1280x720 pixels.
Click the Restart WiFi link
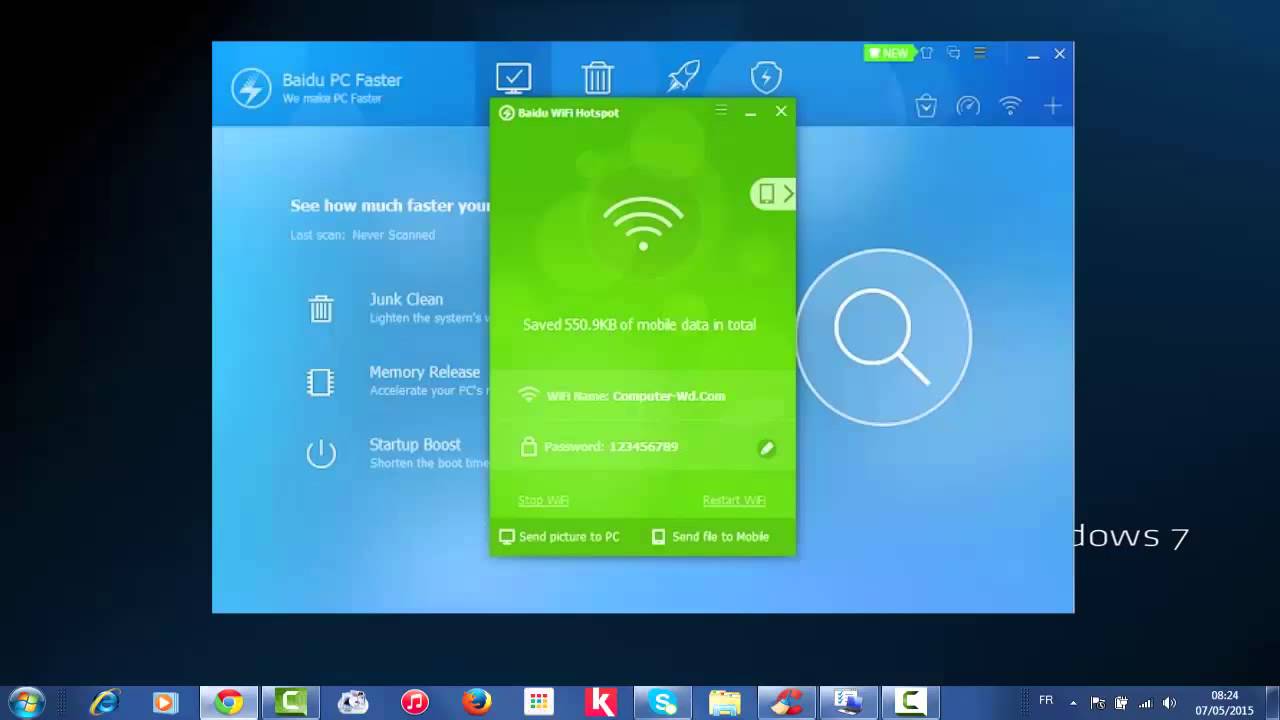(x=734, y=500)
